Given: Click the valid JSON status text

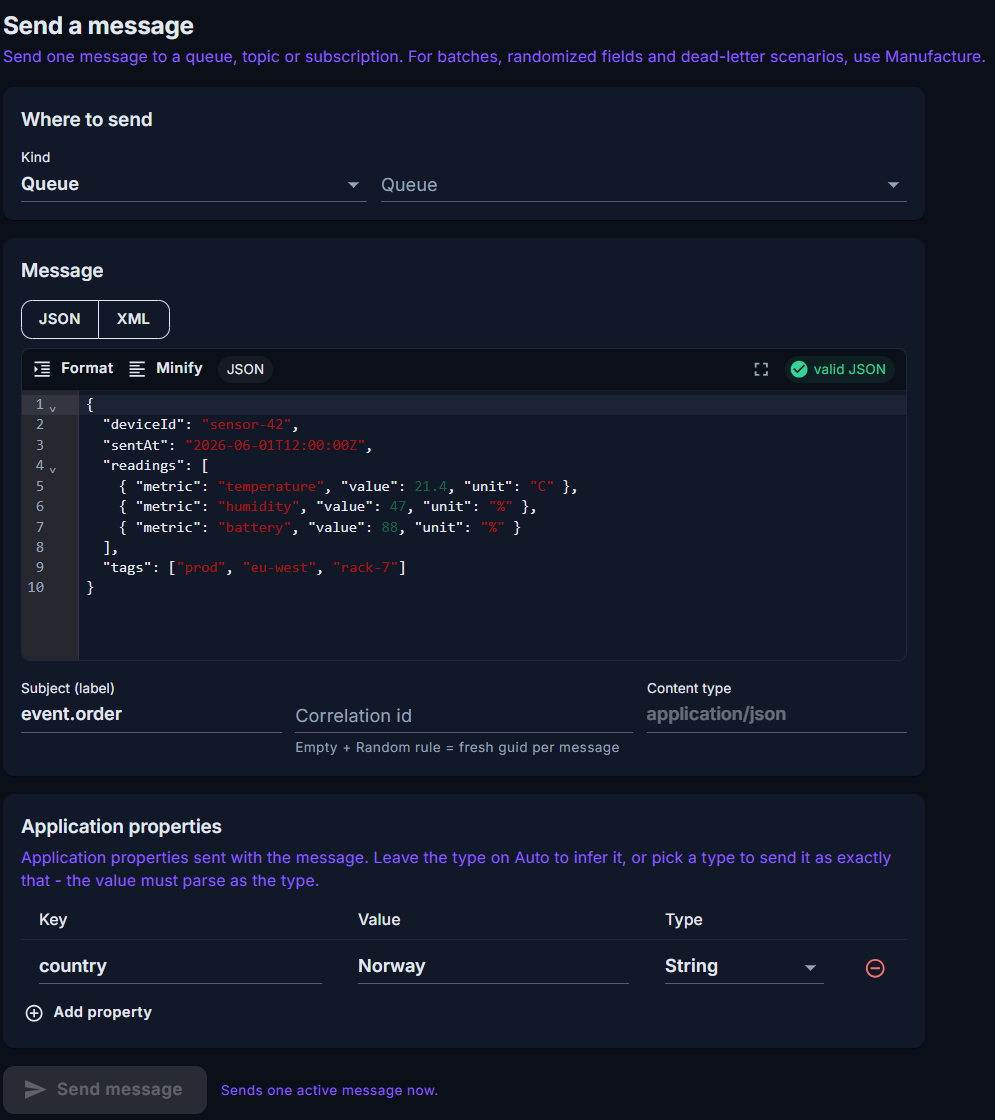Looking at the screenshot, I should [849, 369].
